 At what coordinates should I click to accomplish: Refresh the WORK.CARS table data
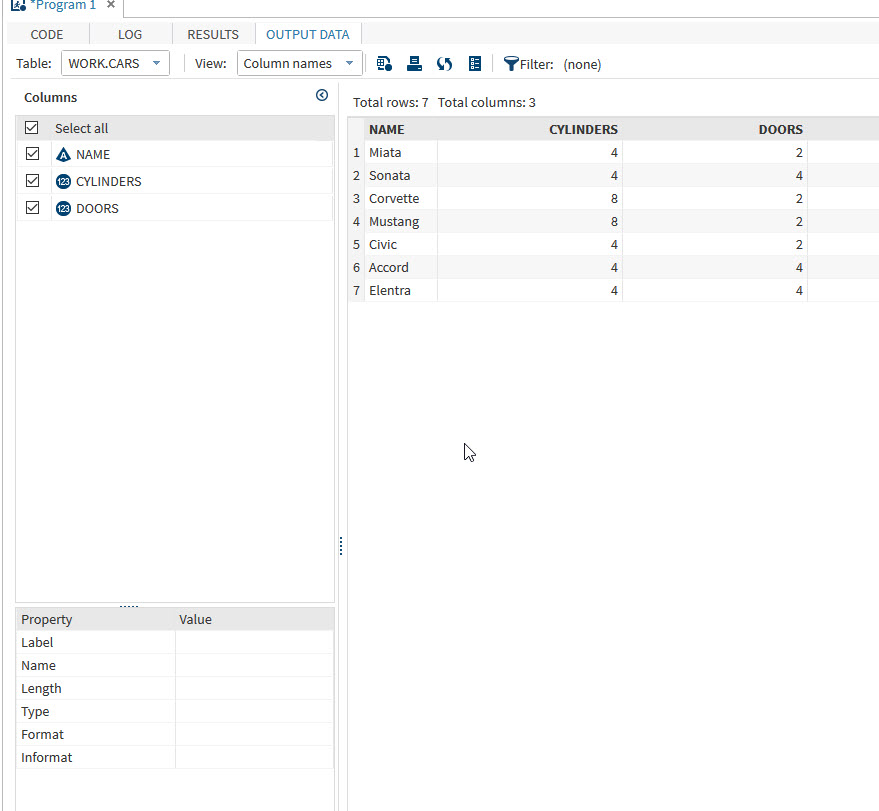[444, 63]
